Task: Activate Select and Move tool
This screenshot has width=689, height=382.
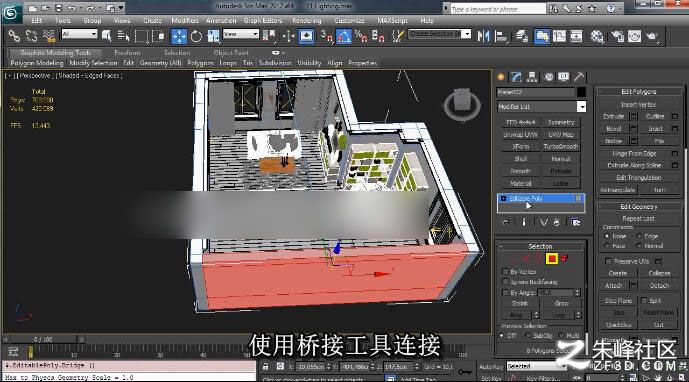Action: coord(179,36)
